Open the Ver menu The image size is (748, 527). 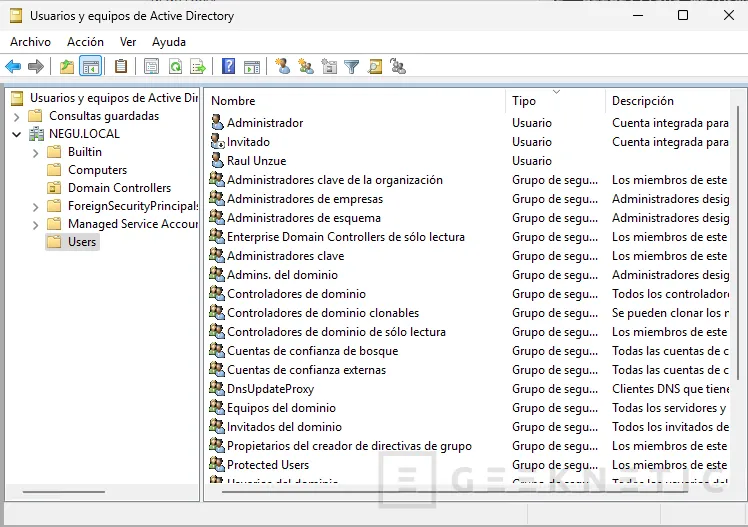(x=128, y=42)
